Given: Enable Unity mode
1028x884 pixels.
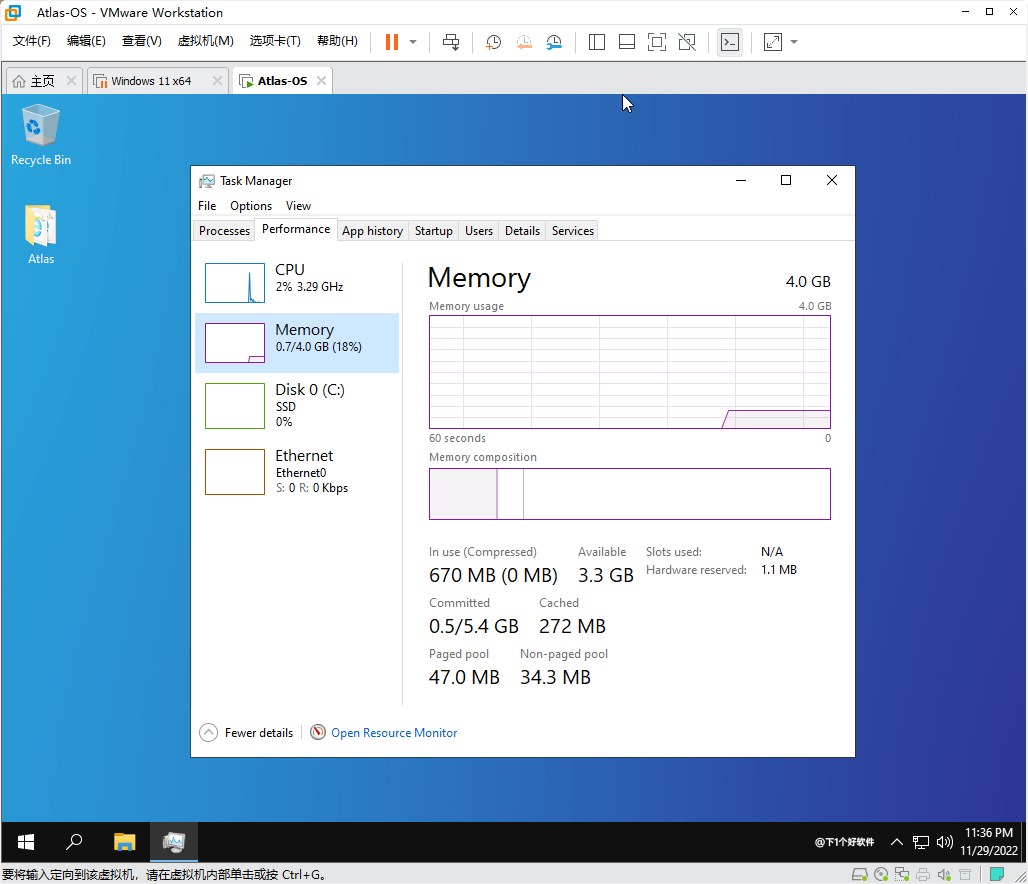Looking at the screenshot, I should pos(688,41).
